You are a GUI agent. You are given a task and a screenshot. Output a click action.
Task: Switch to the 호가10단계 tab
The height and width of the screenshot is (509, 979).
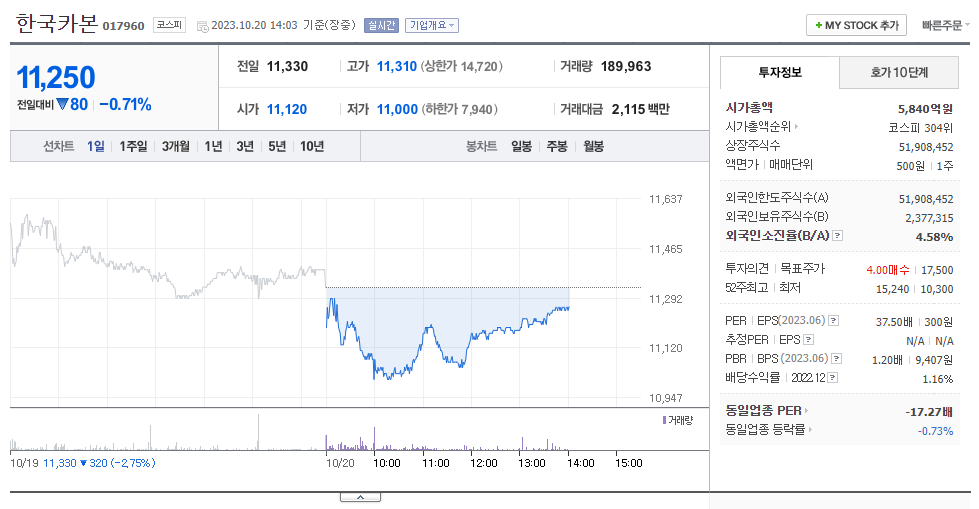coord(899,72)
